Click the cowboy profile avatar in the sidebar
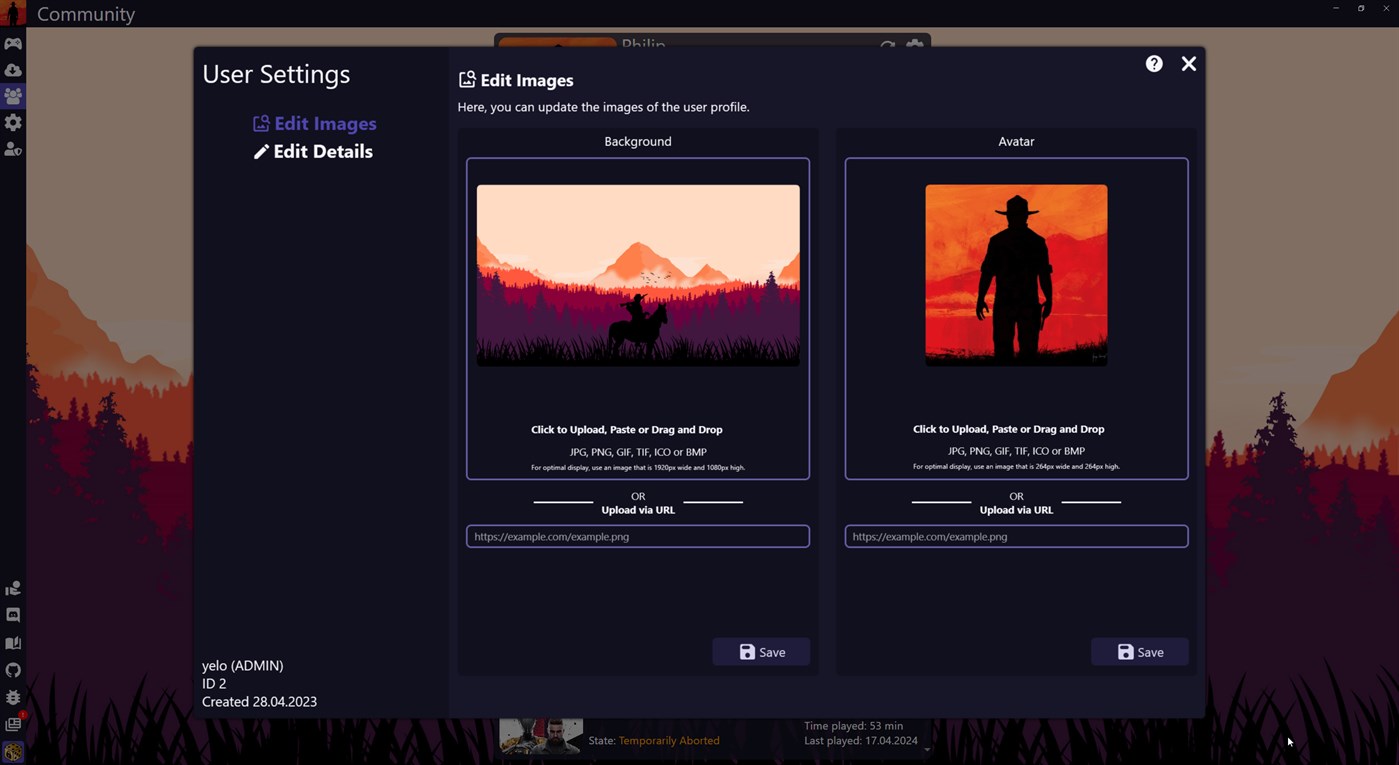The width and height of the screenshot is (1399, 765). point(13,13)
